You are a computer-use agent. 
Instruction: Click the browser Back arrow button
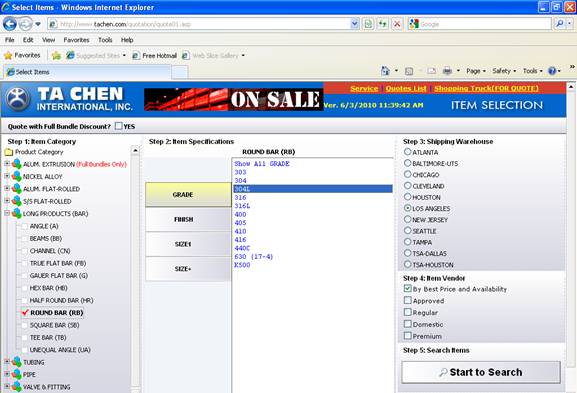(10, 24)
